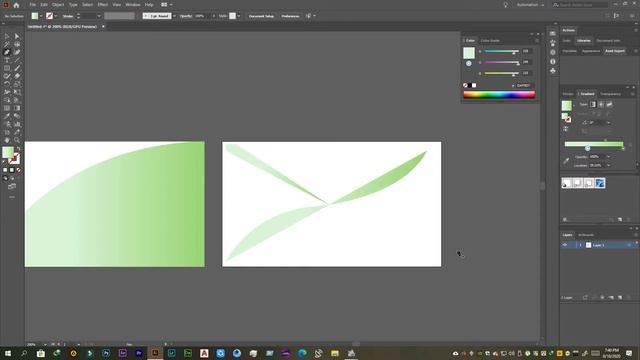This screenshot has width=640, height=360.
Task: Select Layer 1 row in Layers panel
Action: (x=599, y=245)
